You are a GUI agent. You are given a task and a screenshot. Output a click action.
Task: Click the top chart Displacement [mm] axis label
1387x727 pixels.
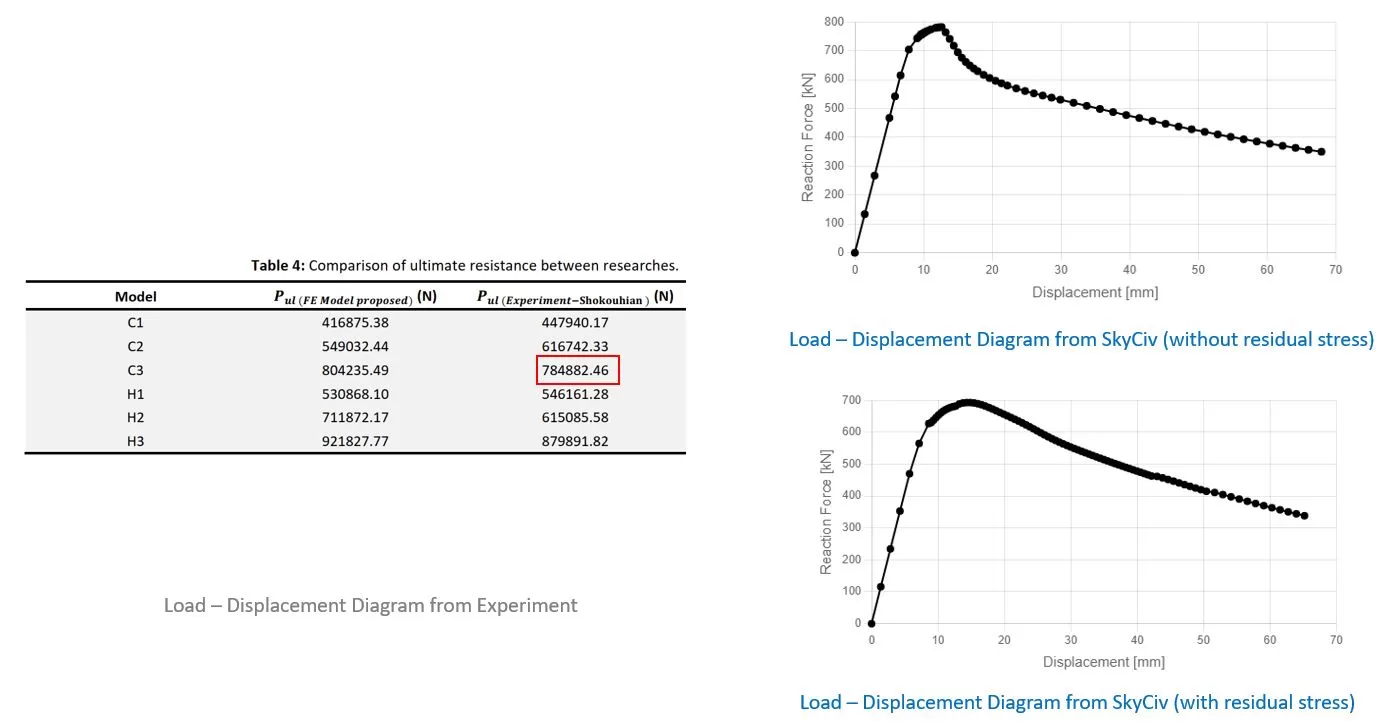1095,292
